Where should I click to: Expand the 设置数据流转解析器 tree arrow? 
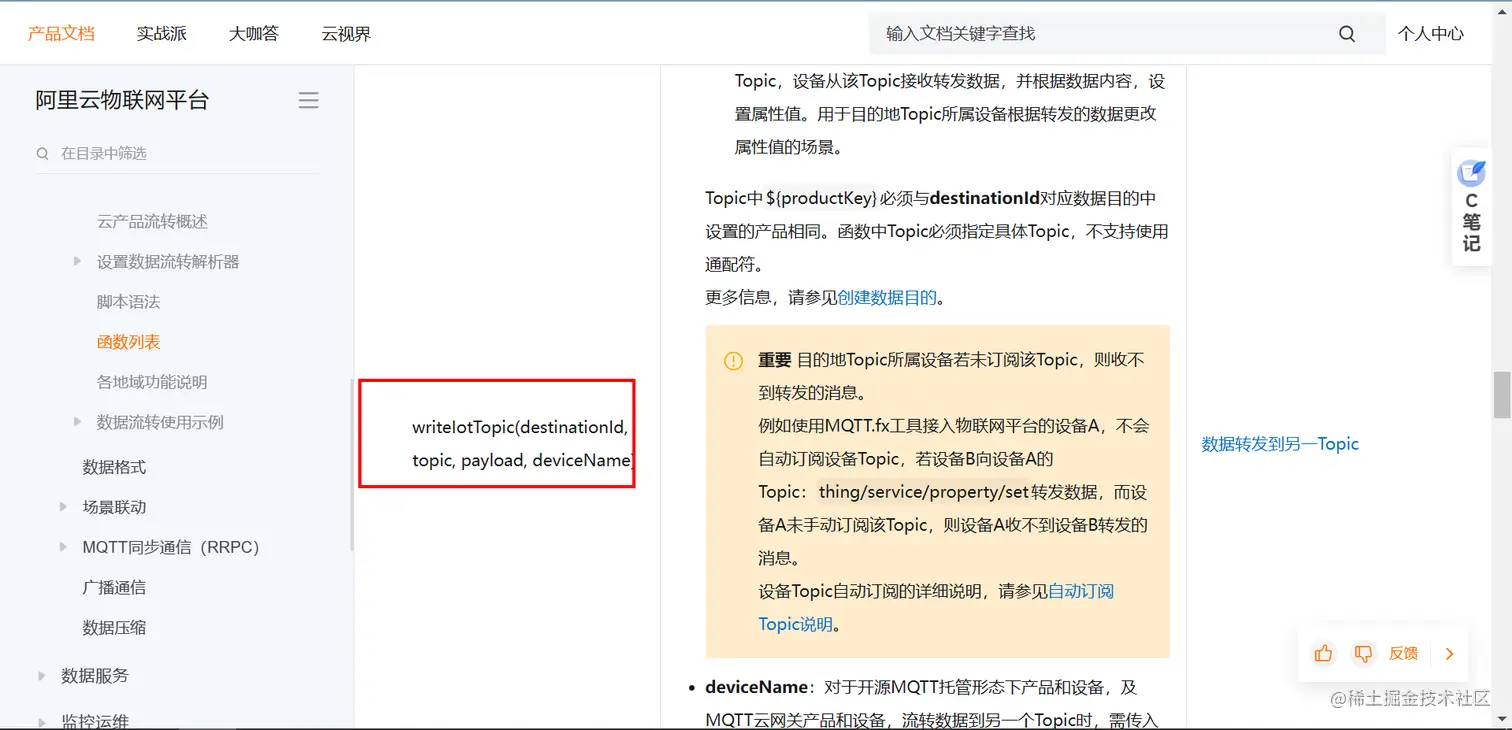[78, 261]
